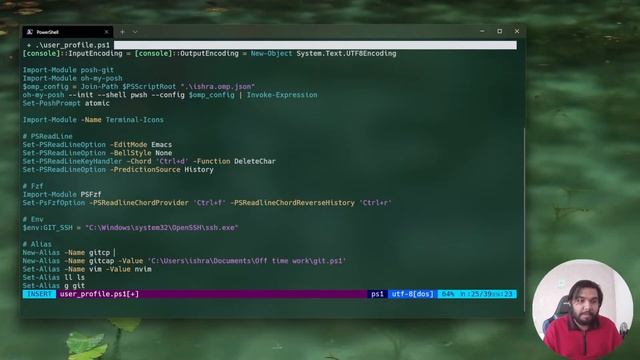640x360 pixels.
Task: Click the # Fzf comment
Action: (x=33, y=186)
